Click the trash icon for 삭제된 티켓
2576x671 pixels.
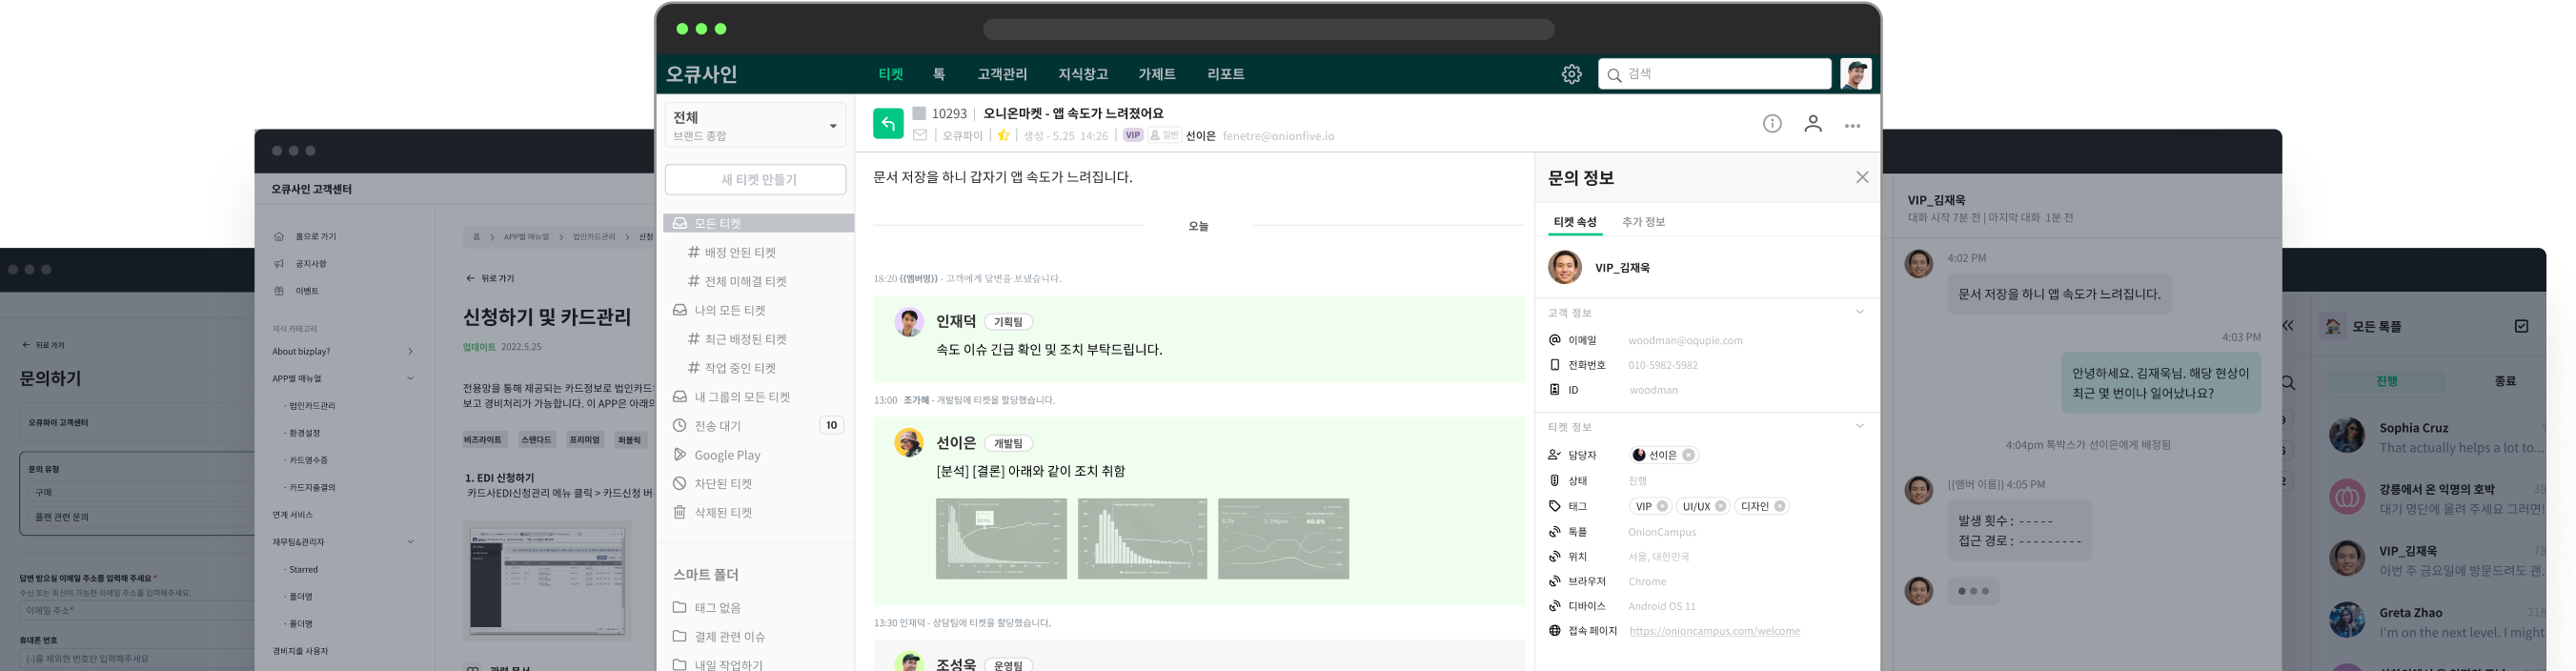pos(679,512)
